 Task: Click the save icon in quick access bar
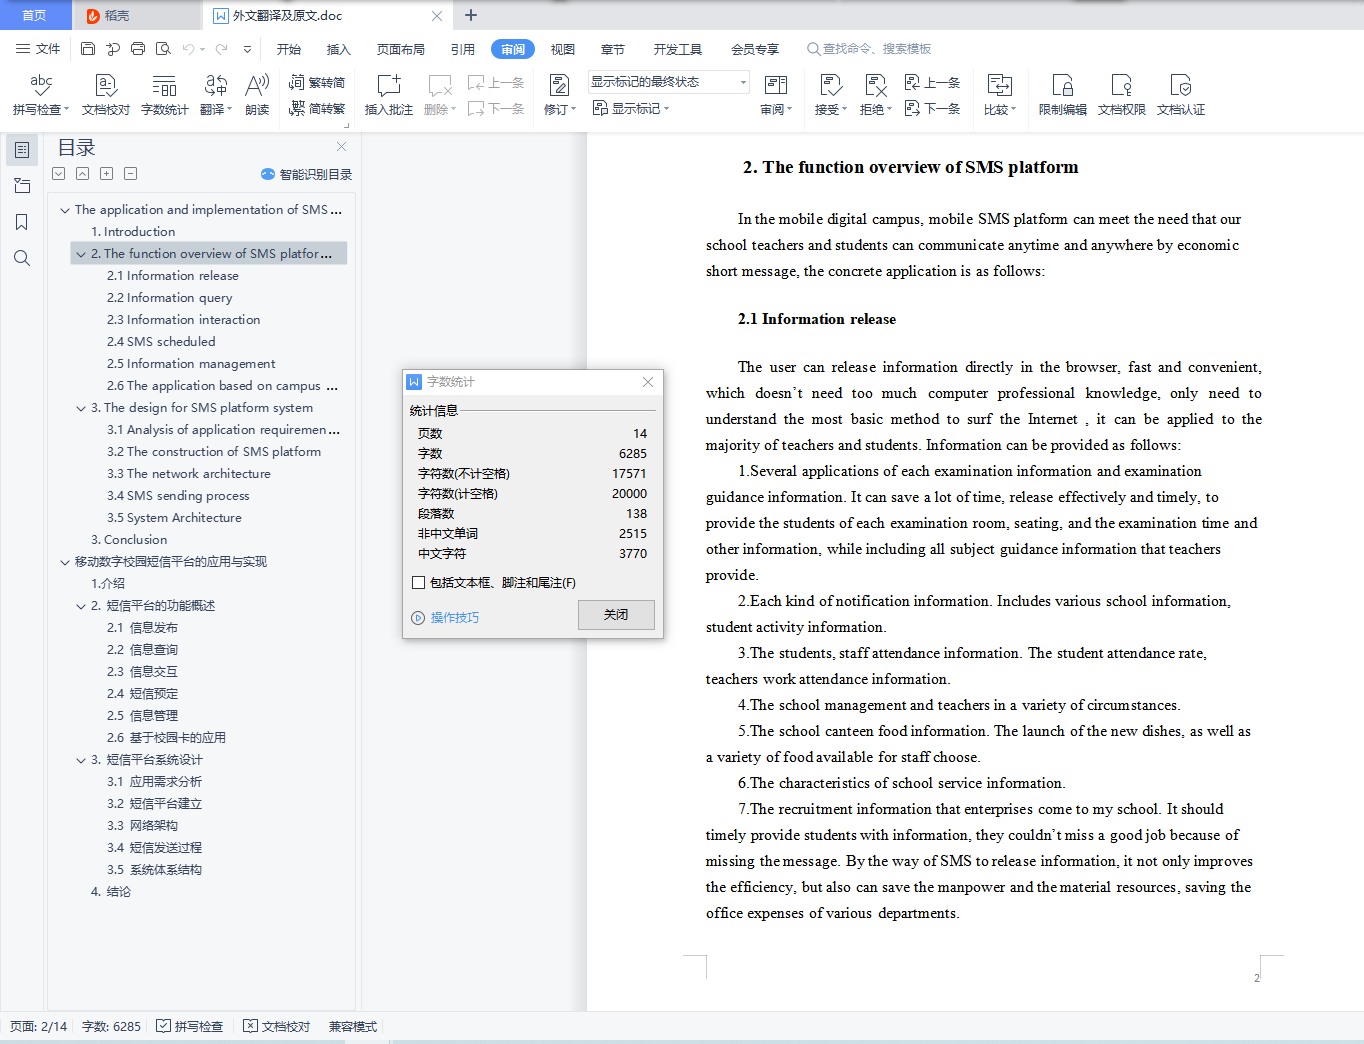(88, 49)
